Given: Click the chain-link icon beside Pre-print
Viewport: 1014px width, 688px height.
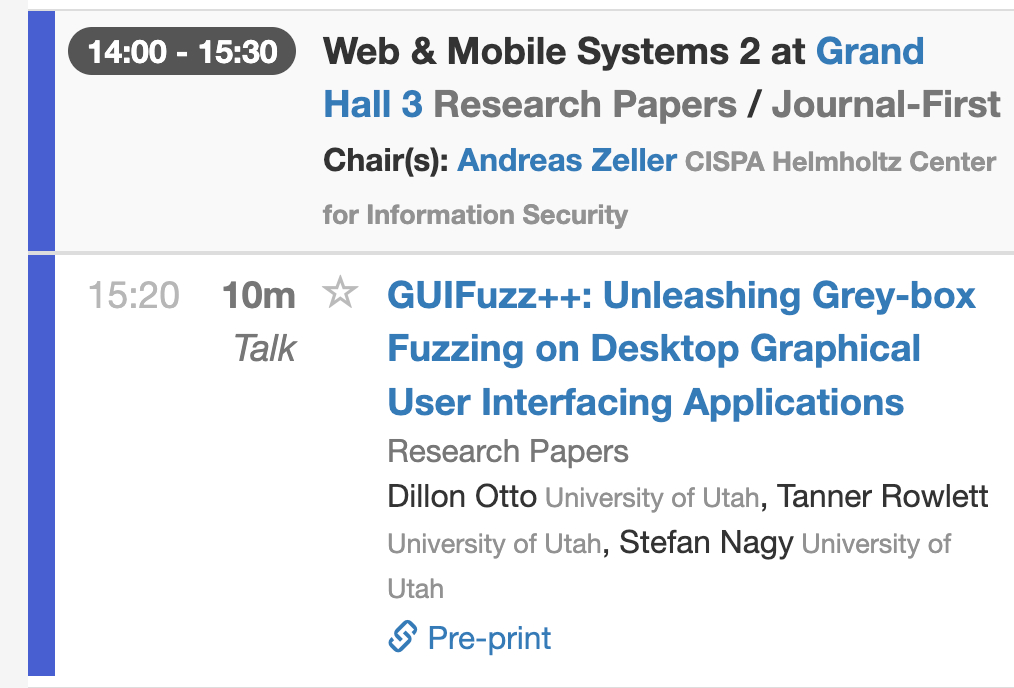Looking at the screenshot, I should coord(402,637).
